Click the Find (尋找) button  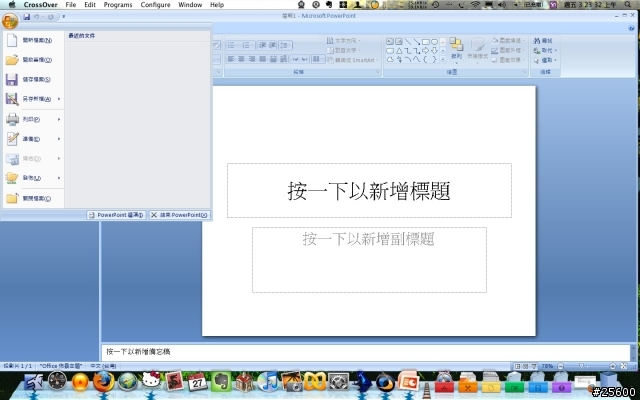tap(543, 40)
